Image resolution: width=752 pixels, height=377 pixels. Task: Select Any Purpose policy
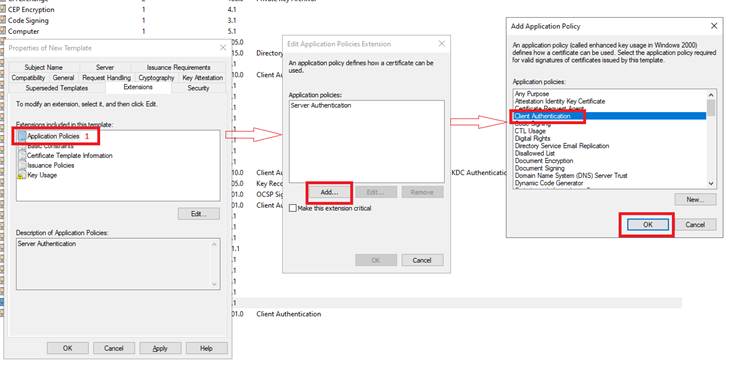(532, 94)
